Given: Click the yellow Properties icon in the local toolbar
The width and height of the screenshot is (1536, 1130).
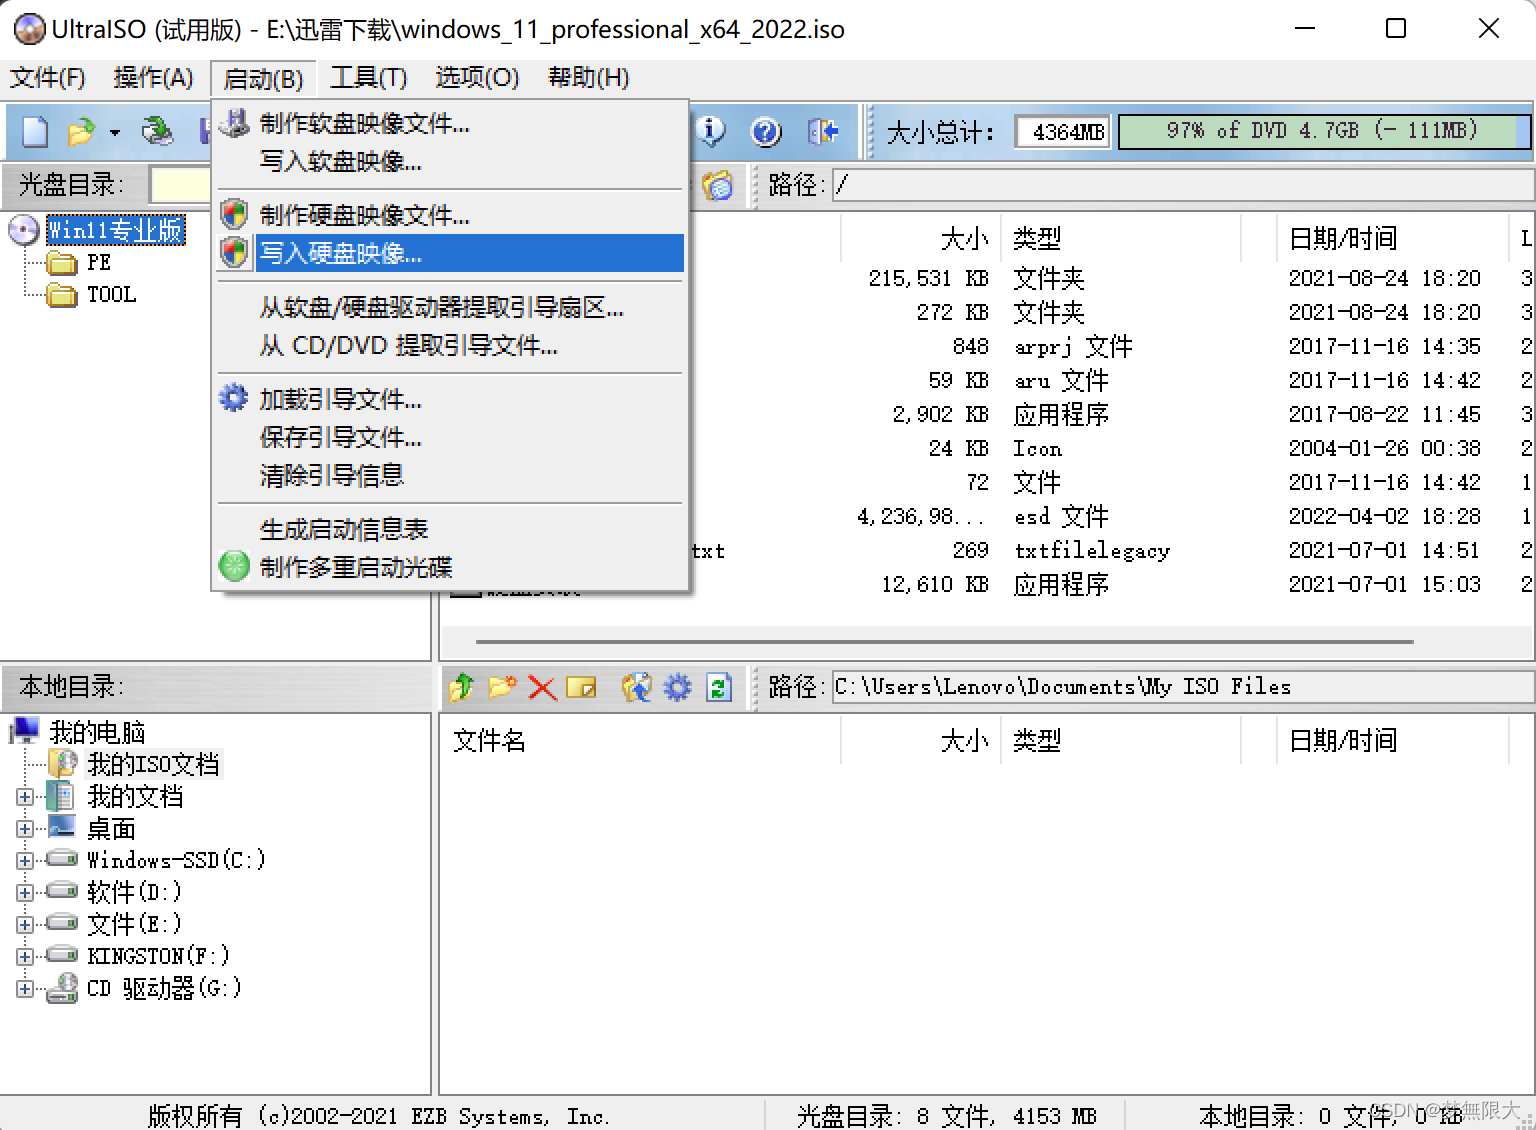Looking at the screenshot, I should click(581, 687).
